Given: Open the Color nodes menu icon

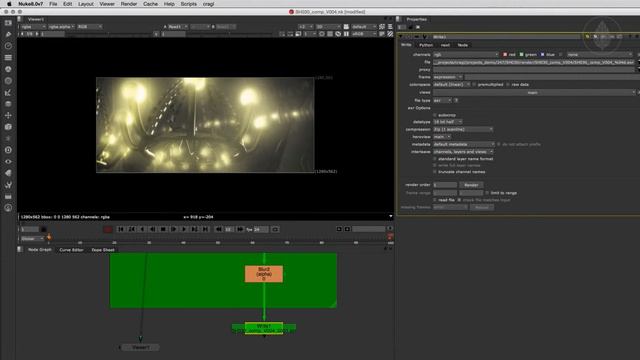Looking at the screenshot, I should [x=8, y=69].
